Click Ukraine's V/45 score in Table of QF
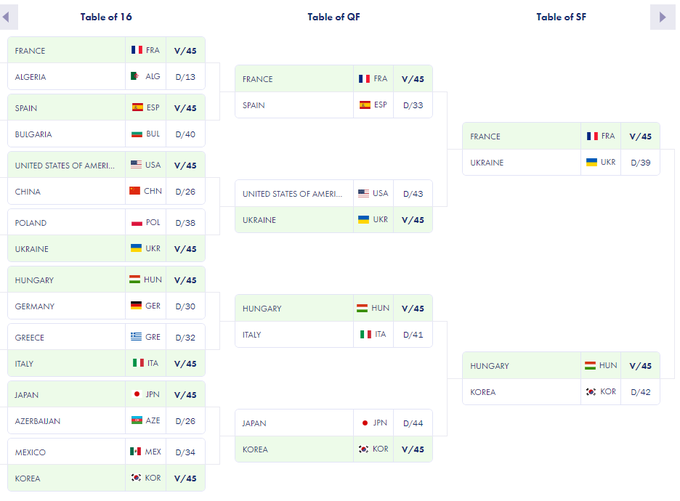The height and width of the screenshot is (501, 680). [412, 220]
